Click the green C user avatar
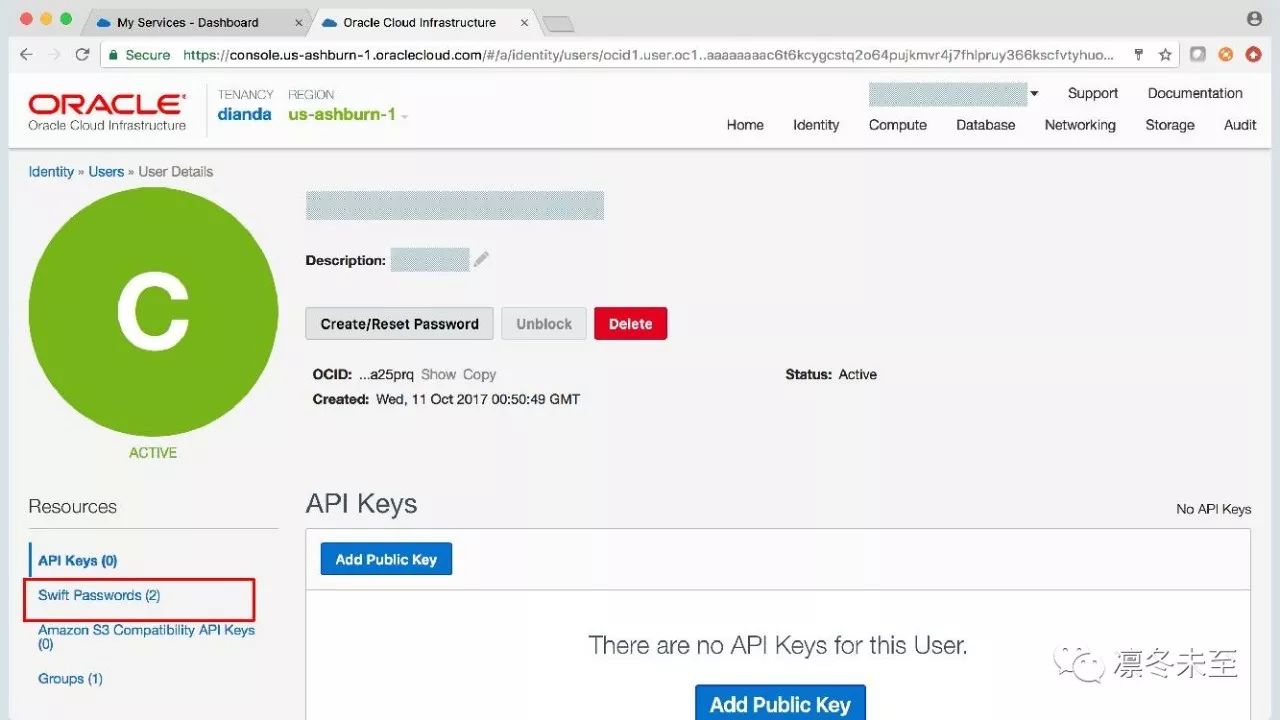This screenshot has width=1280, height=720. pos(153,311)
